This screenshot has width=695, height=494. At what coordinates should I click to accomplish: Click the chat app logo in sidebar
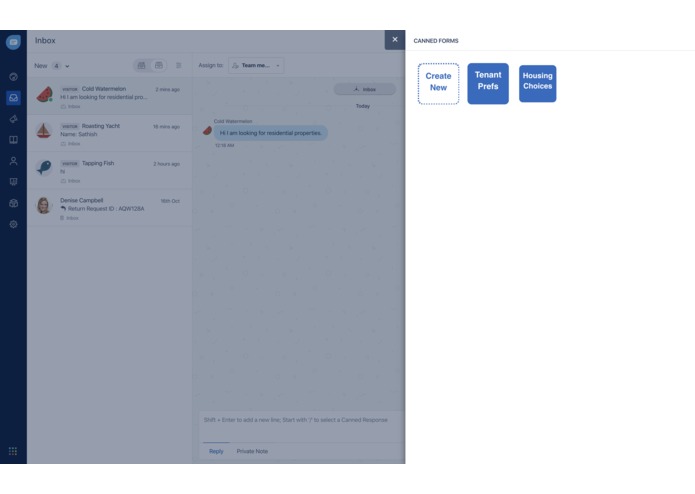click(13, 43)
